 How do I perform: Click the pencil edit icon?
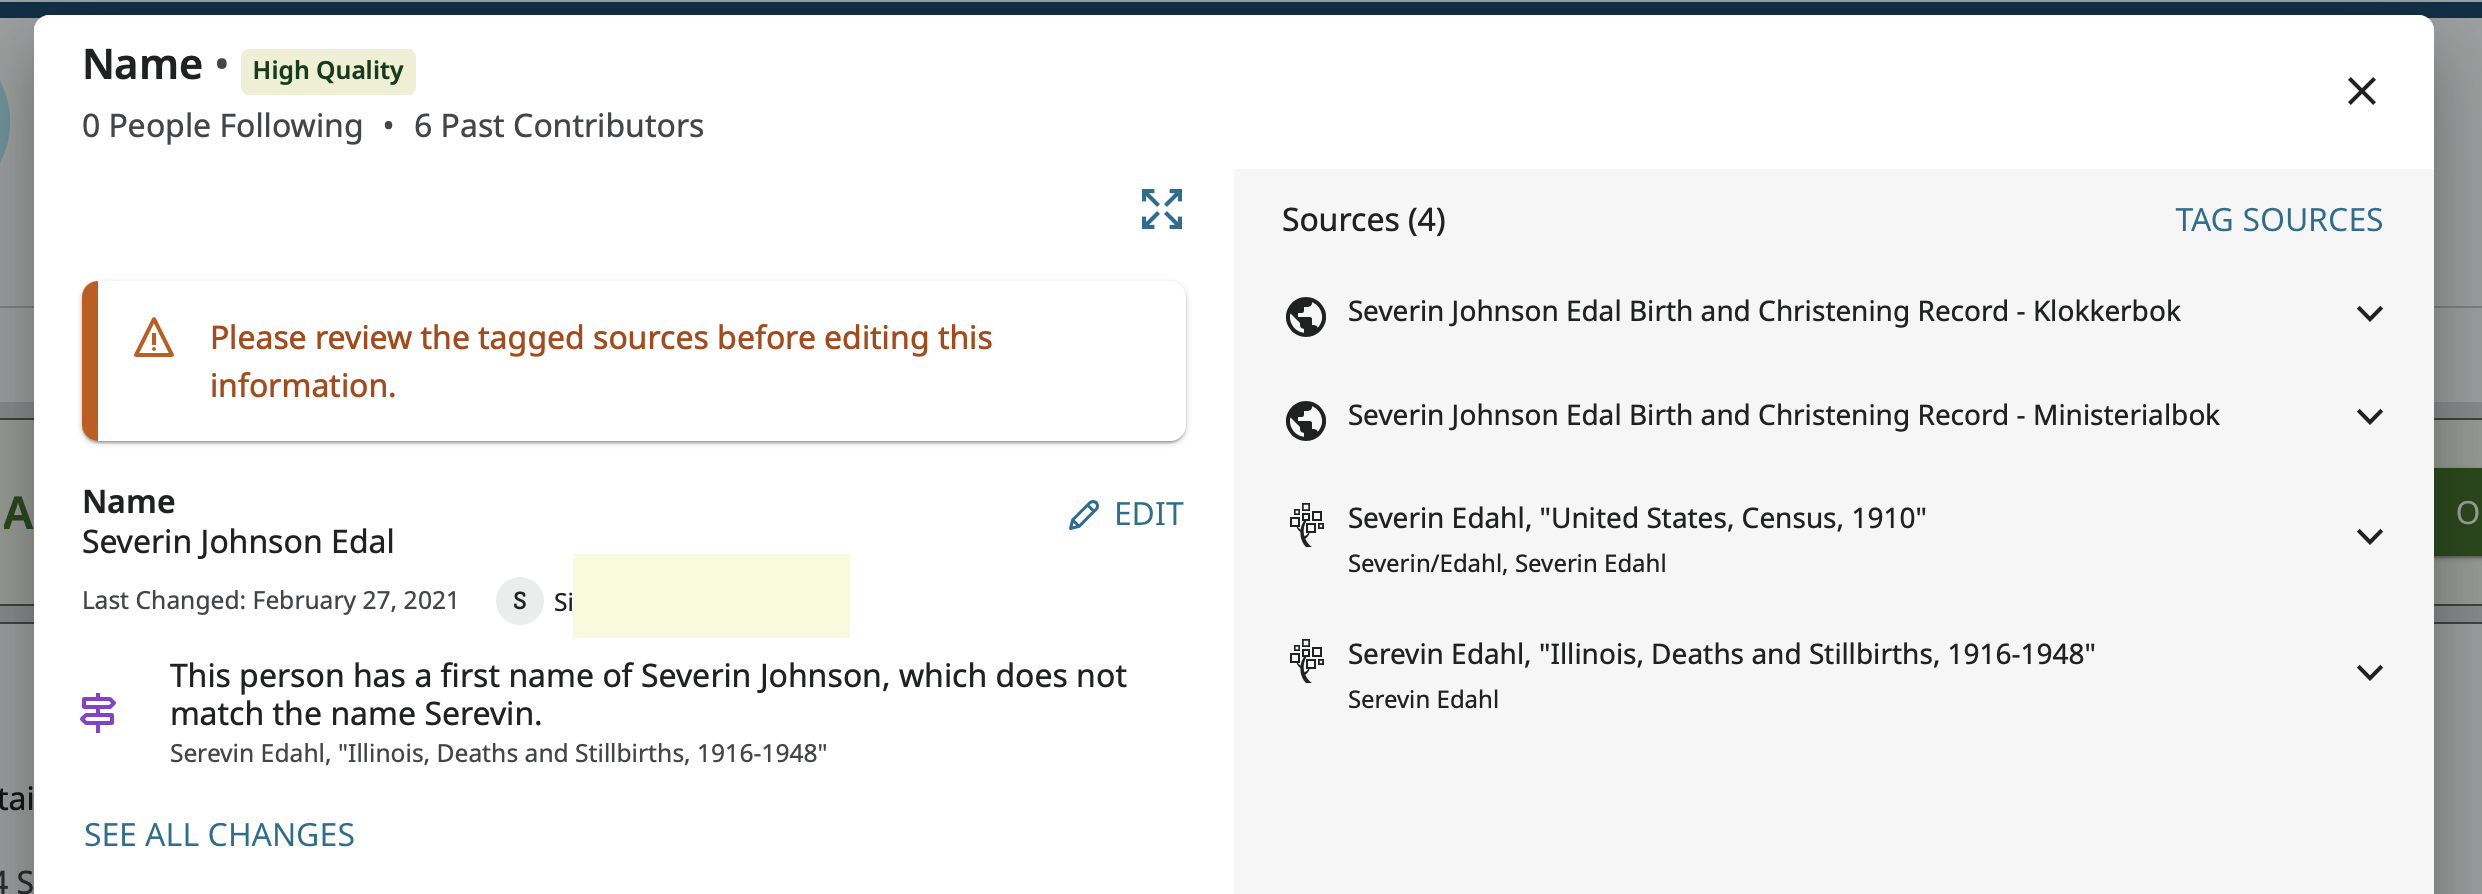(1083, 515)
